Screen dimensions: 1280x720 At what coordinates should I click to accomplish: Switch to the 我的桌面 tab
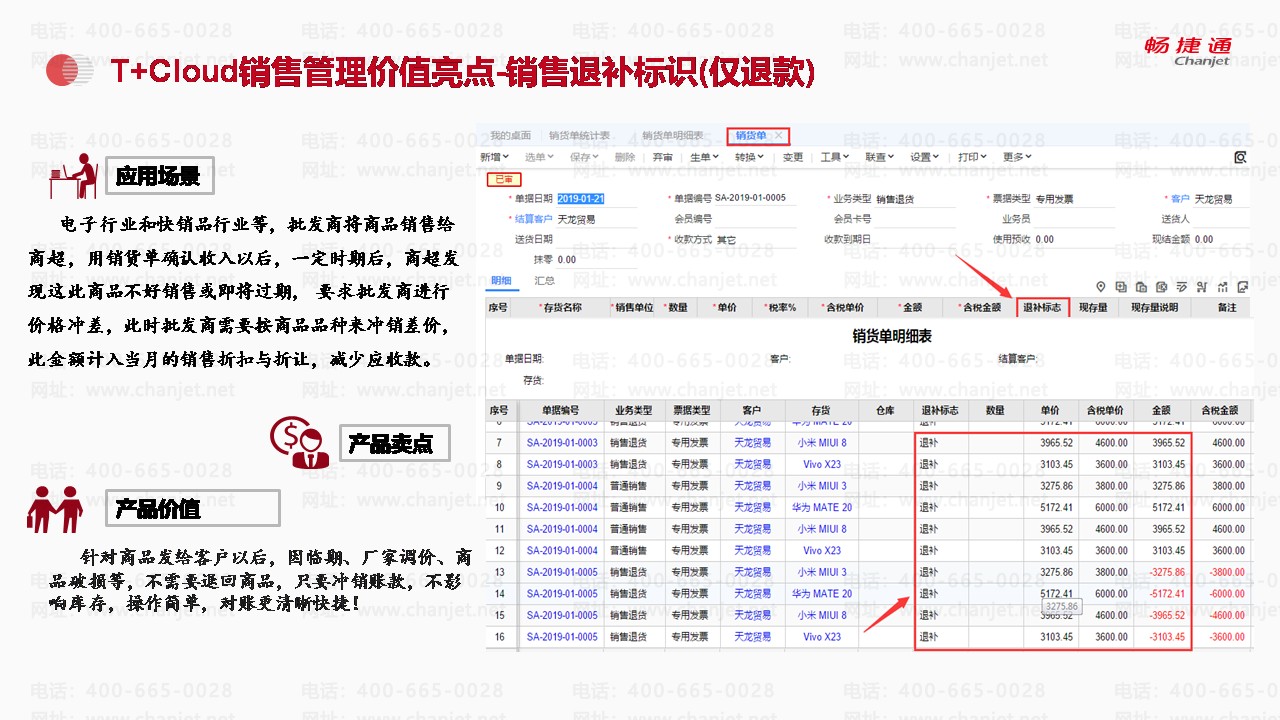click(511, 135)
